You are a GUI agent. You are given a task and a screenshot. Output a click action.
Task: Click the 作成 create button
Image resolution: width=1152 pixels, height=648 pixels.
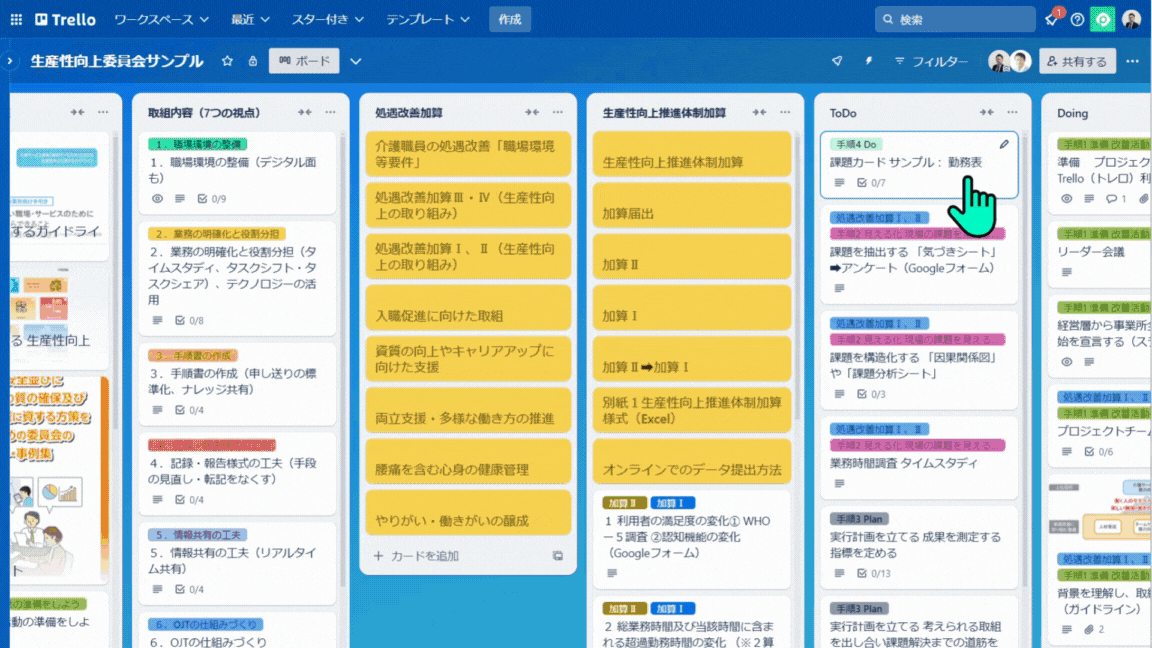(x=510, y=20)
